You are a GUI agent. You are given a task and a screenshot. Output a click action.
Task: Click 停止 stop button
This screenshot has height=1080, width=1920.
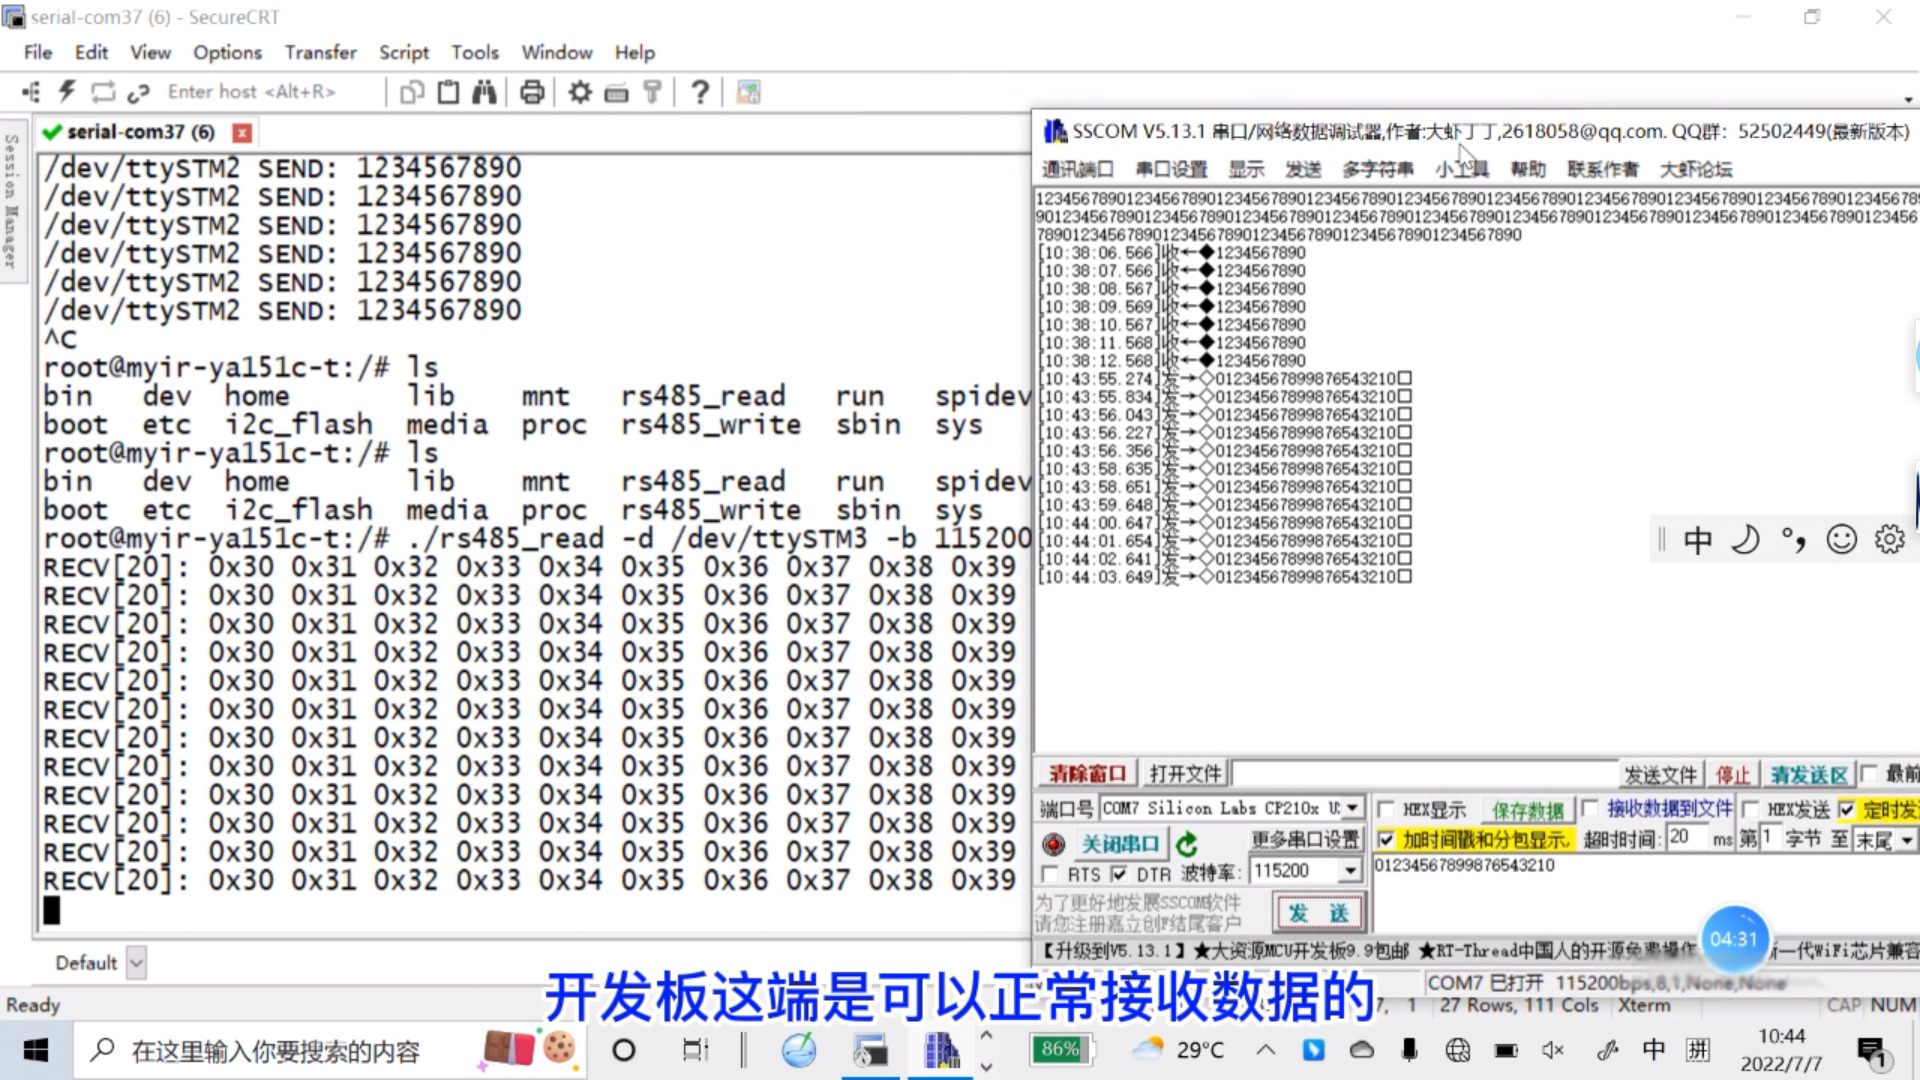pyautogui.click(x=1733, y=775)
